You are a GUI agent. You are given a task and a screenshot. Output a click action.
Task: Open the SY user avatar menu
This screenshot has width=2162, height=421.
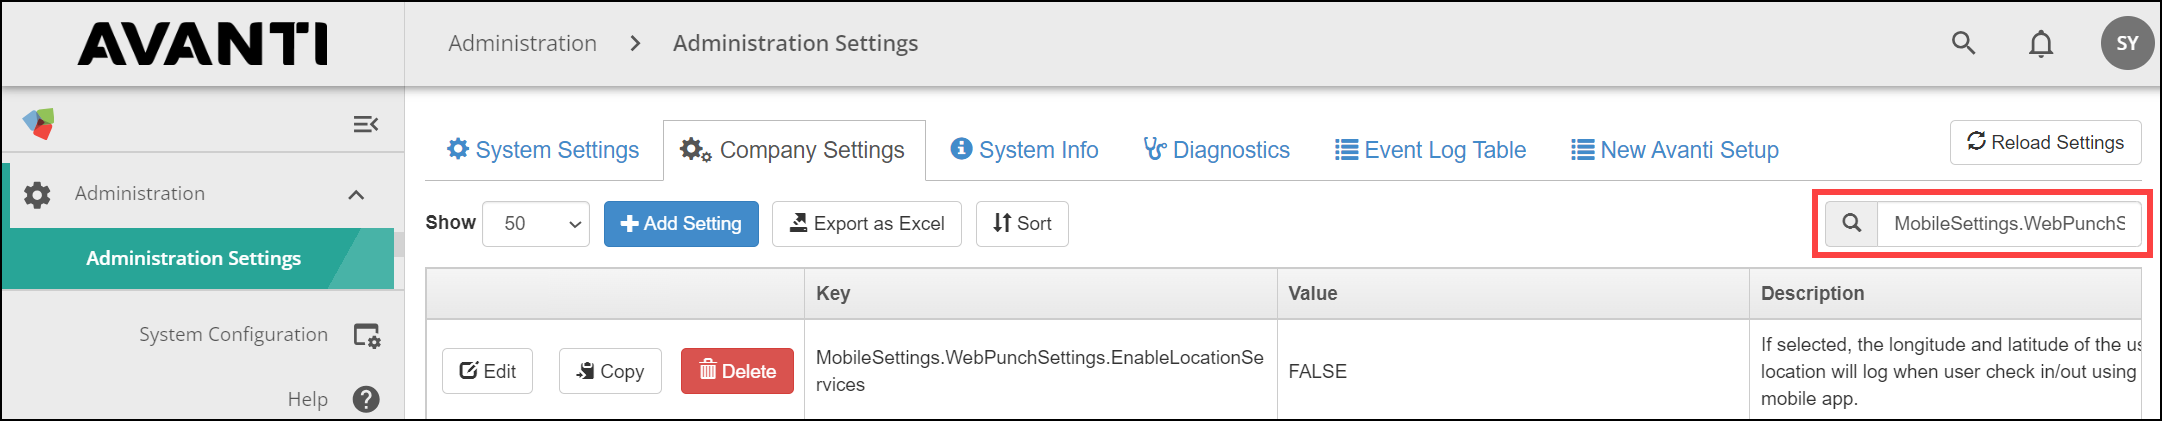(2127, 44)
